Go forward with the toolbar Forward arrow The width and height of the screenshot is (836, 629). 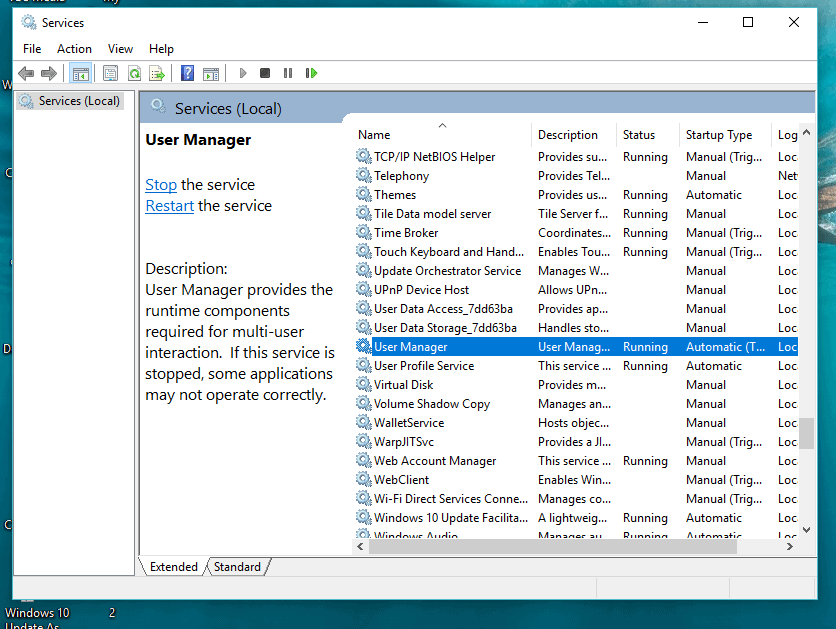(x=49, y=73)
